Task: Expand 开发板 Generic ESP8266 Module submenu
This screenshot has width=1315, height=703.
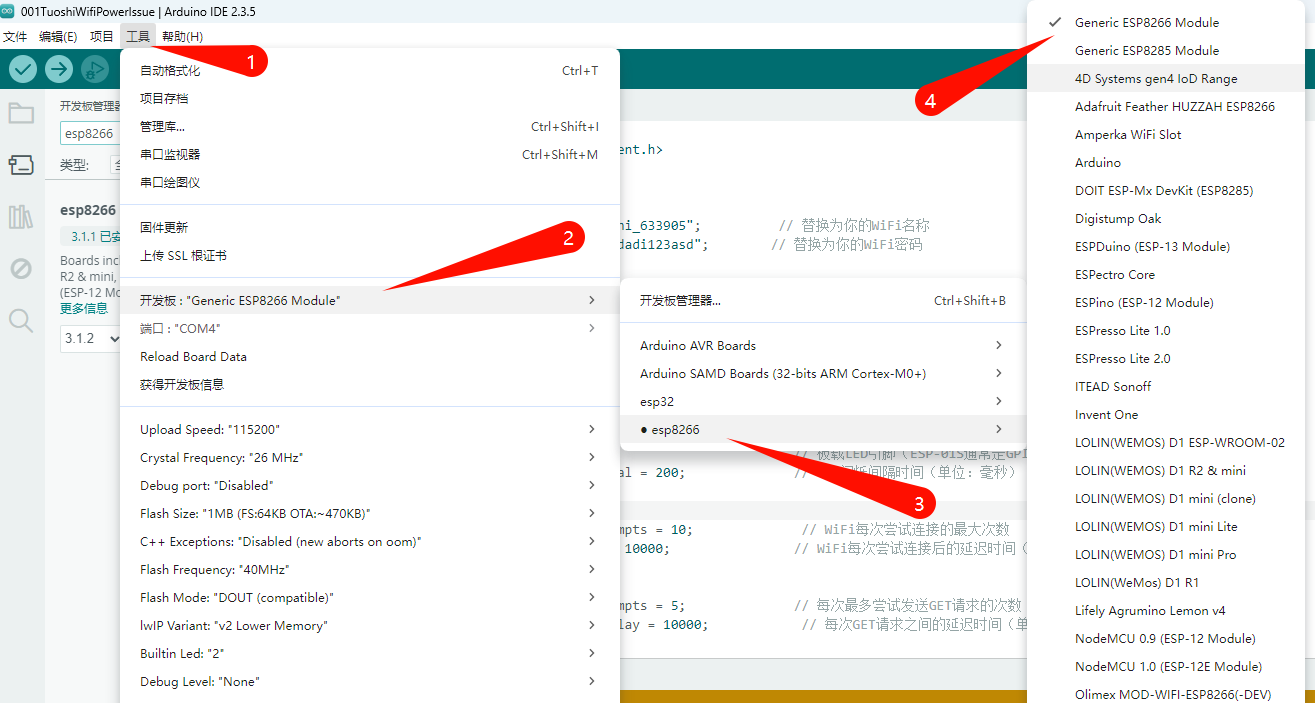Action: coord(370,301)
